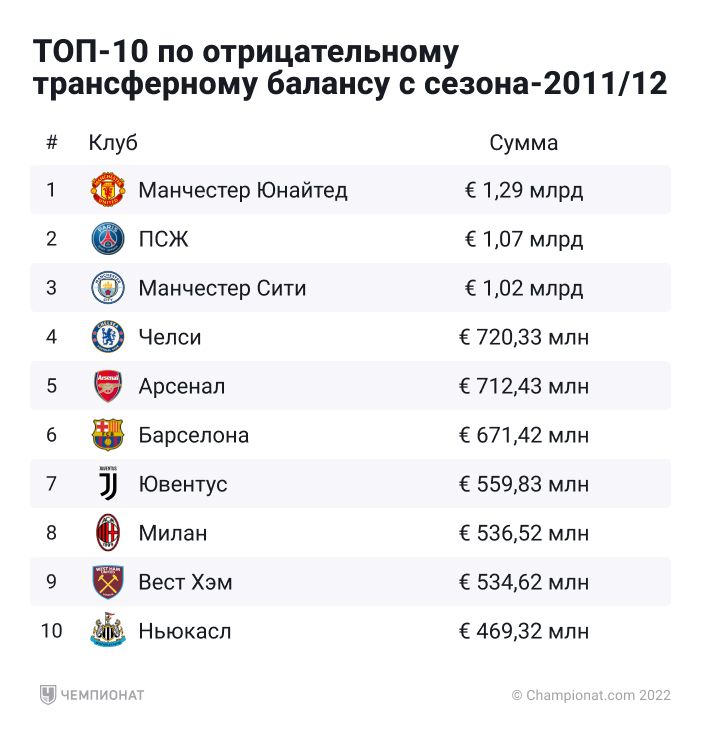The width and height of the screenshot is (701, 730).
Task: Click the AC Milan badge
Action: point(108,533)
